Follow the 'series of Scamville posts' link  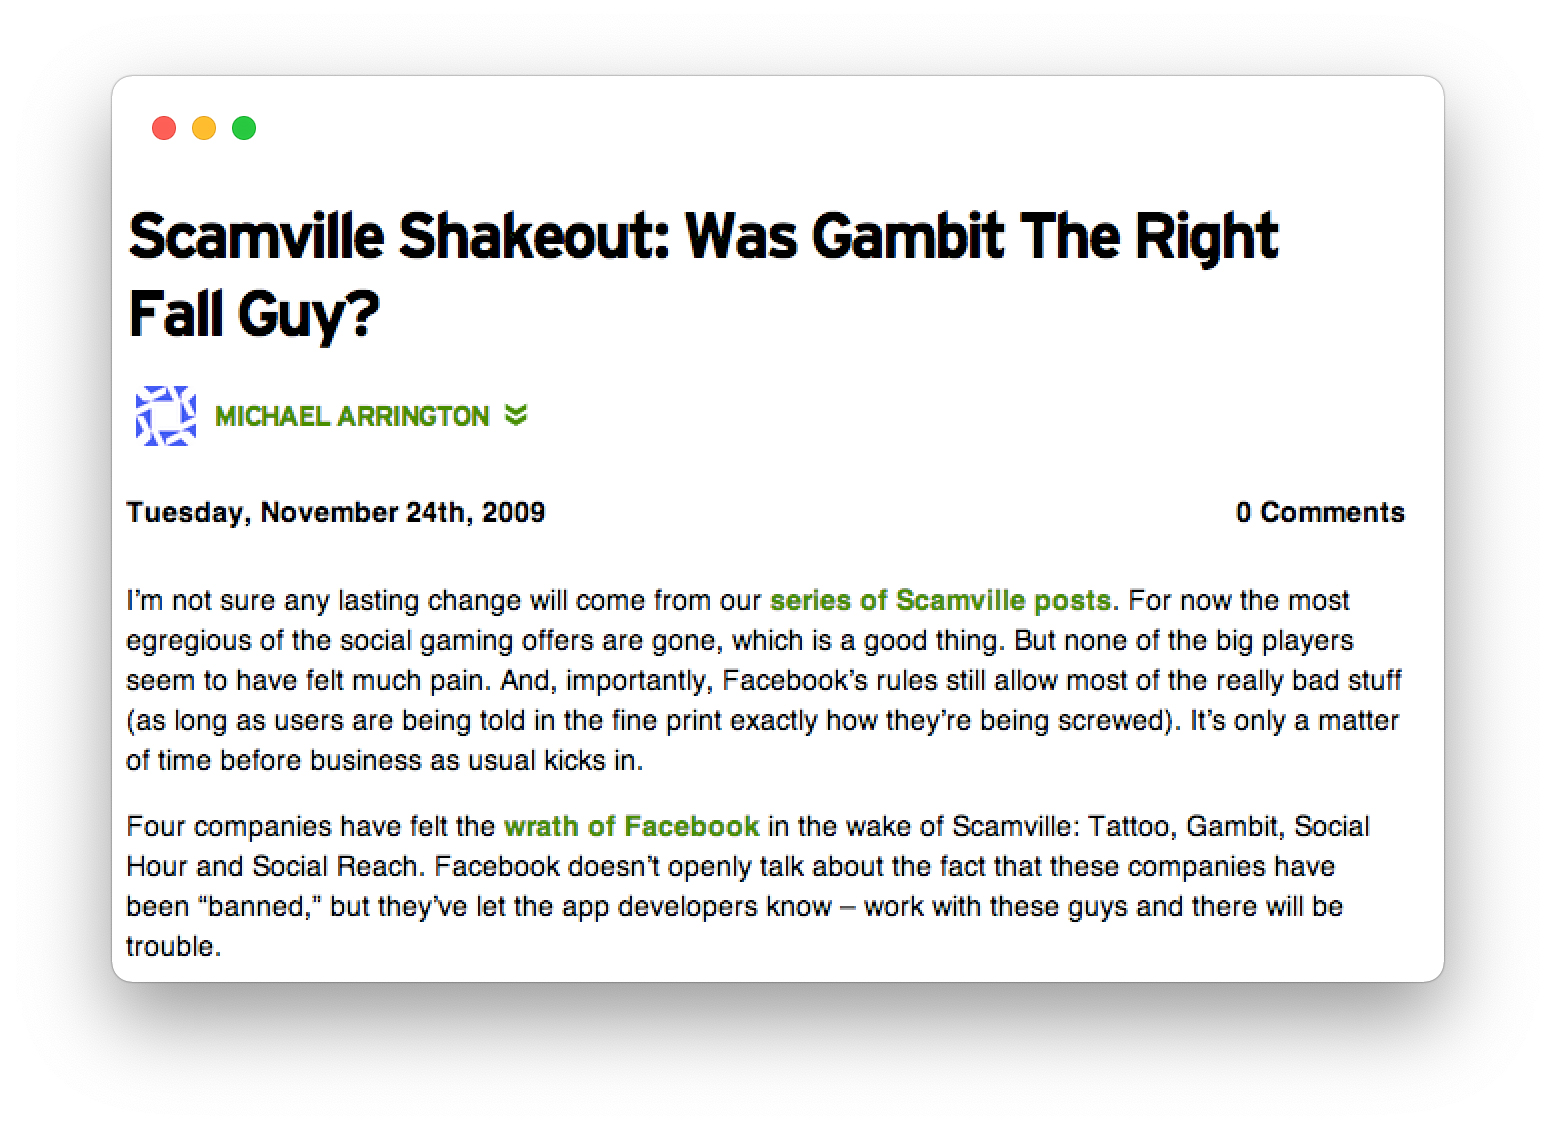click(x=940, y=600)
